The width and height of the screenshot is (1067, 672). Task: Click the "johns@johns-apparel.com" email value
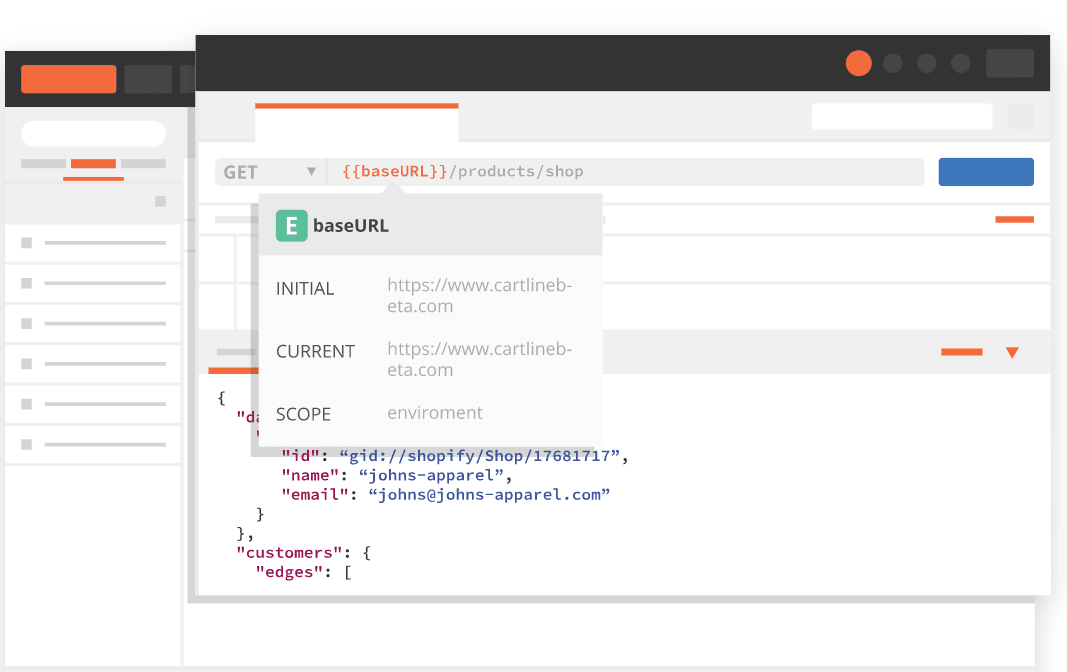(489, 494)
